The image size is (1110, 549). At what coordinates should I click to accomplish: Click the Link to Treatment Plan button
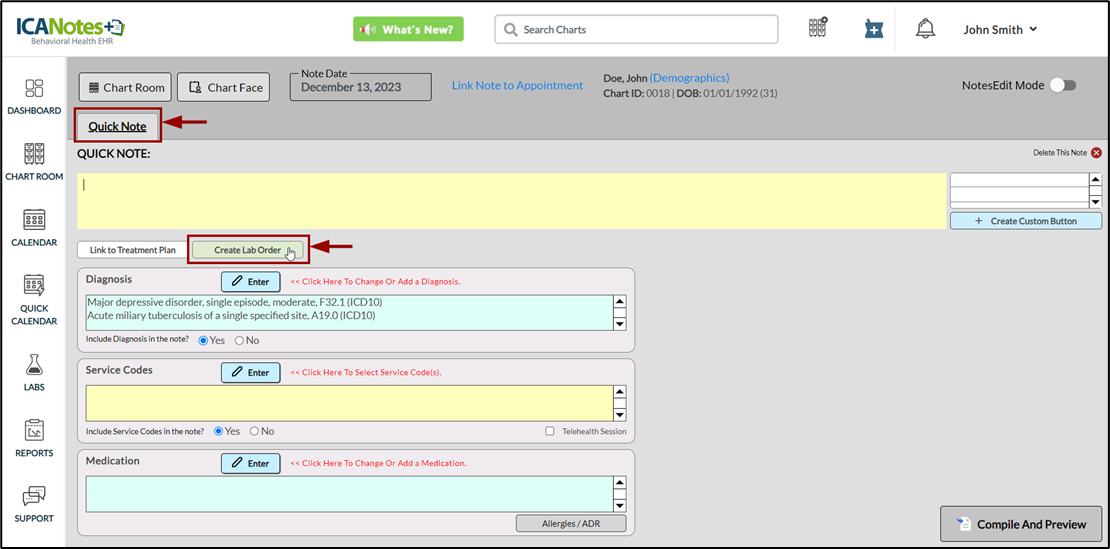click(133, 250)
